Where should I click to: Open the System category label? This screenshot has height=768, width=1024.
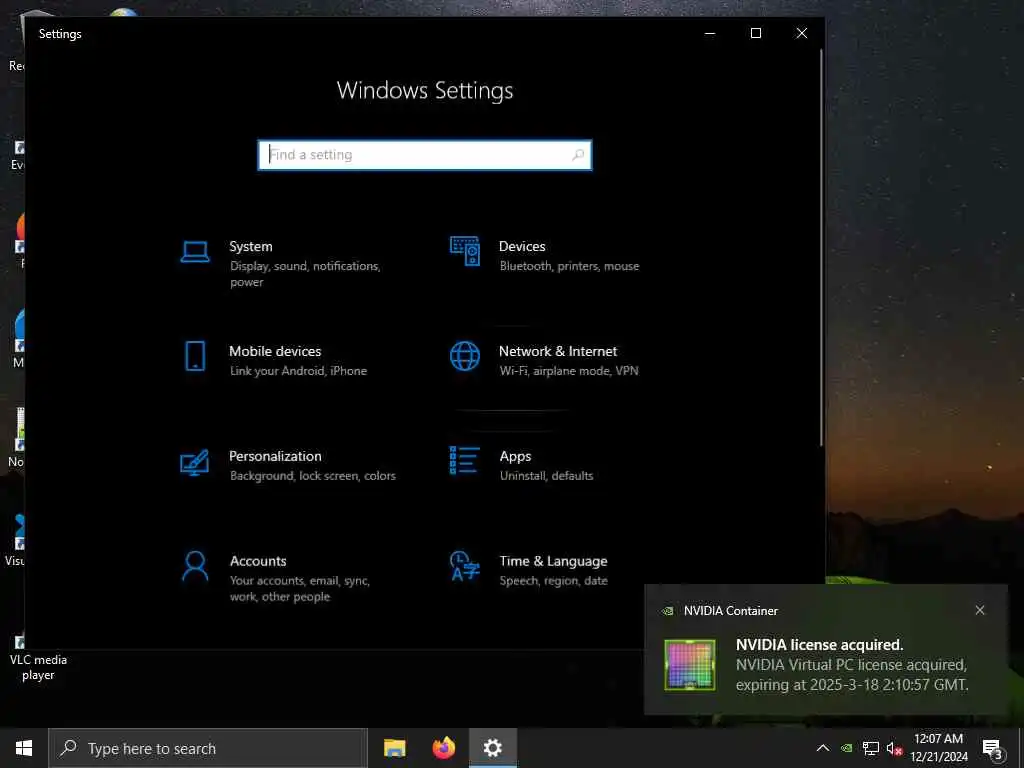pos(251,246)
